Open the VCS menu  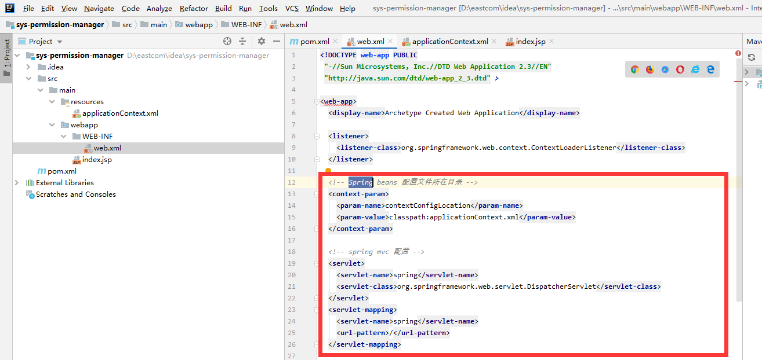(292, 8)
